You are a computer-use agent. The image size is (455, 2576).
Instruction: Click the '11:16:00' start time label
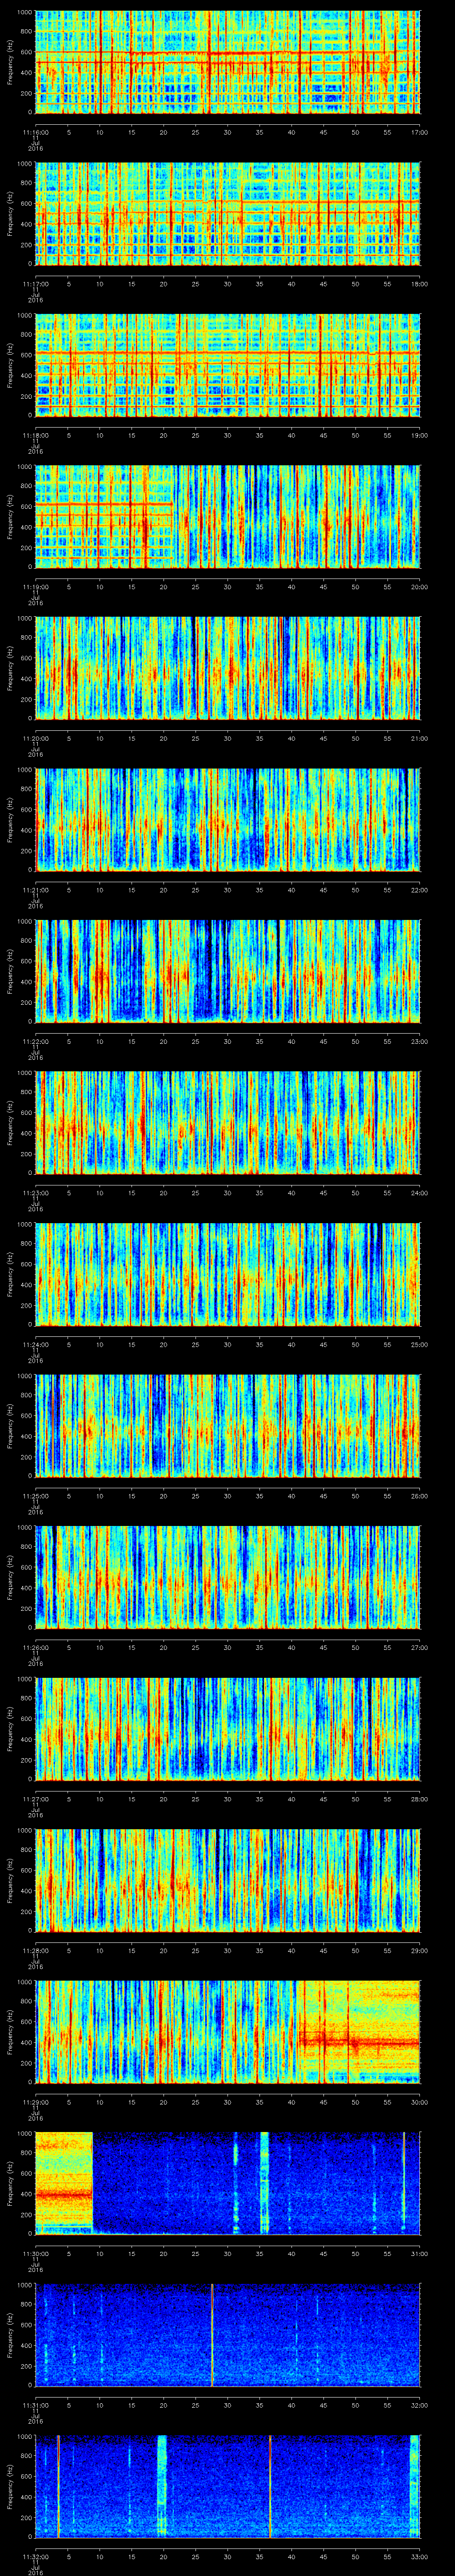coord(36,132)
